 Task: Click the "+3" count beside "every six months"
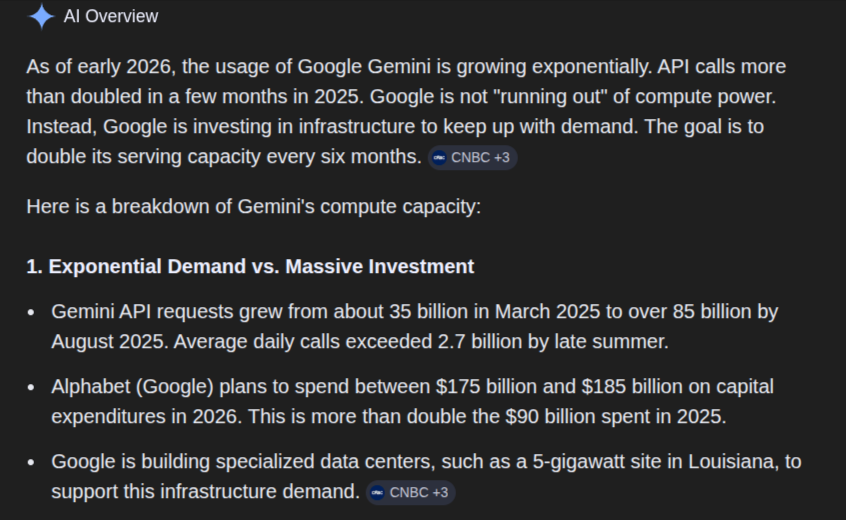pyautogui.click(x=502, y=158)
